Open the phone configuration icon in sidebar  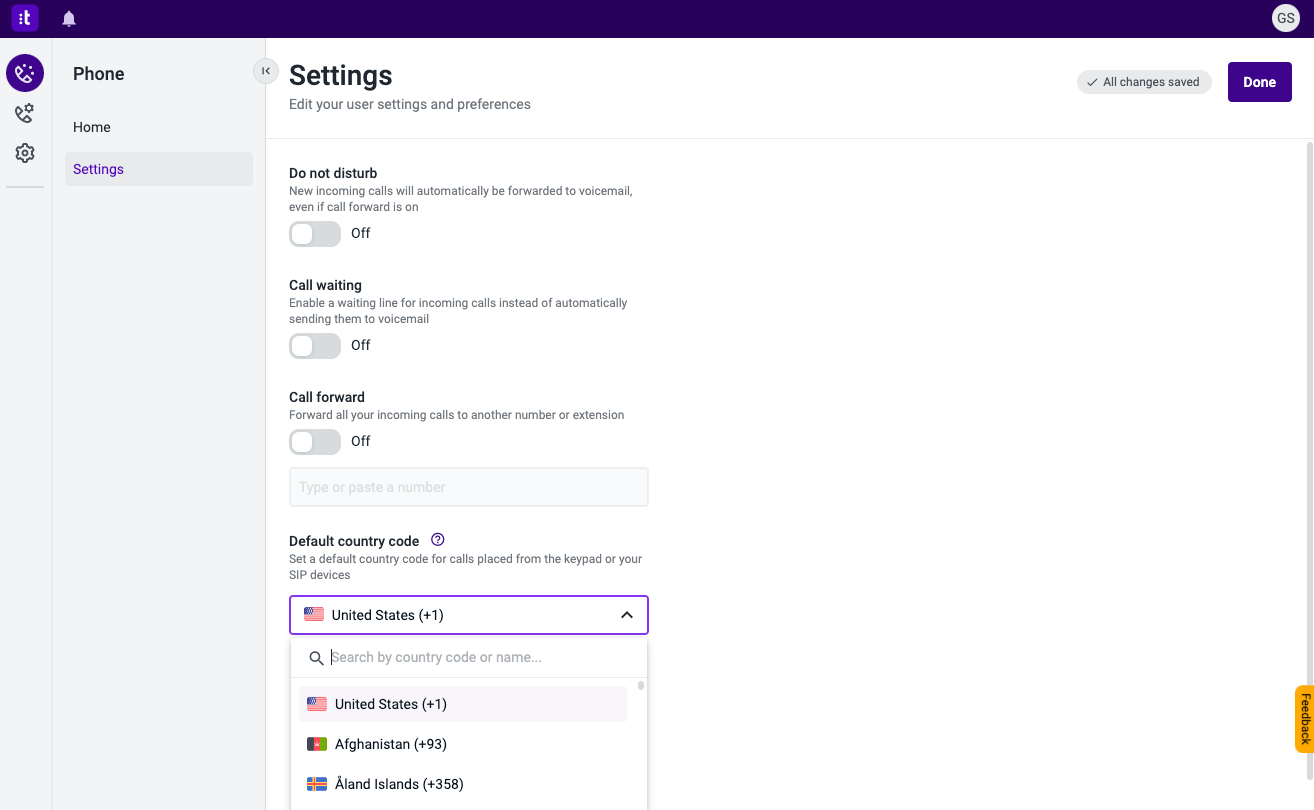pyautogui.click(x=24, y=113)
